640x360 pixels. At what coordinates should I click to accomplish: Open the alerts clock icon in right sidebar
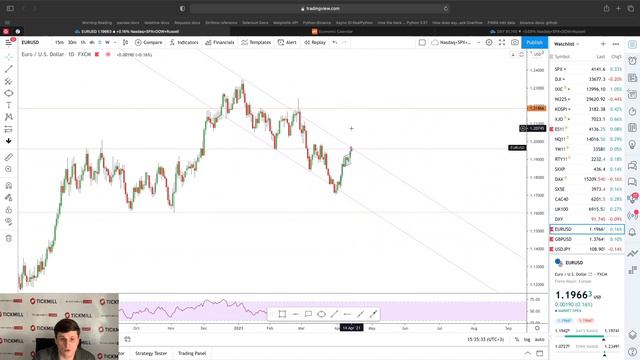[632, 61]
